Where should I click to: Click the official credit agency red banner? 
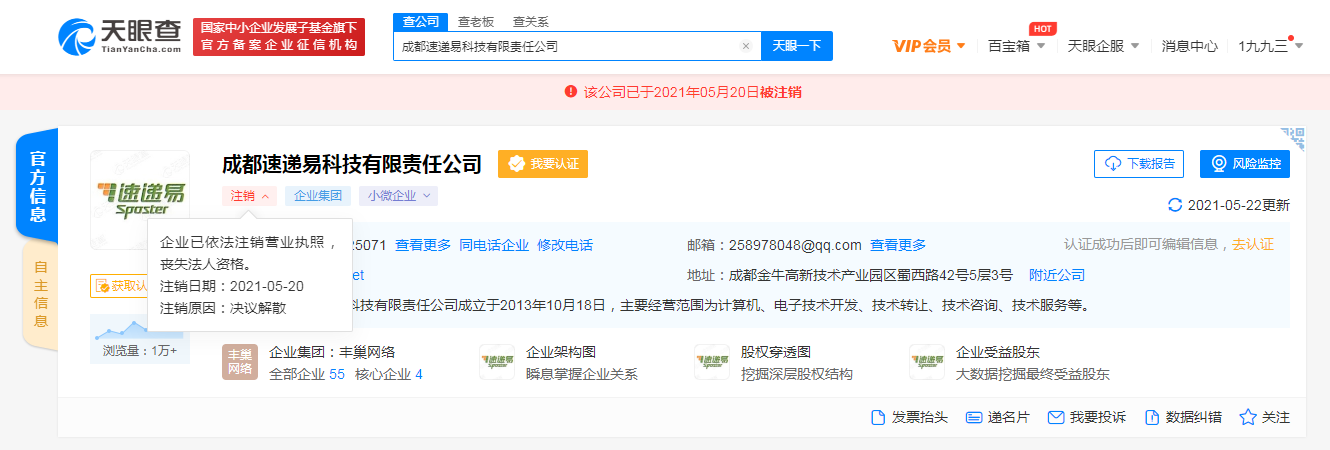click(279, 37)
